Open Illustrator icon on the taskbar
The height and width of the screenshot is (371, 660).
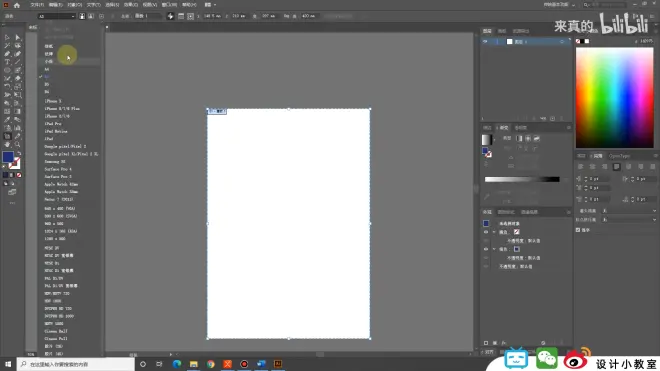(x=278, y=364)
